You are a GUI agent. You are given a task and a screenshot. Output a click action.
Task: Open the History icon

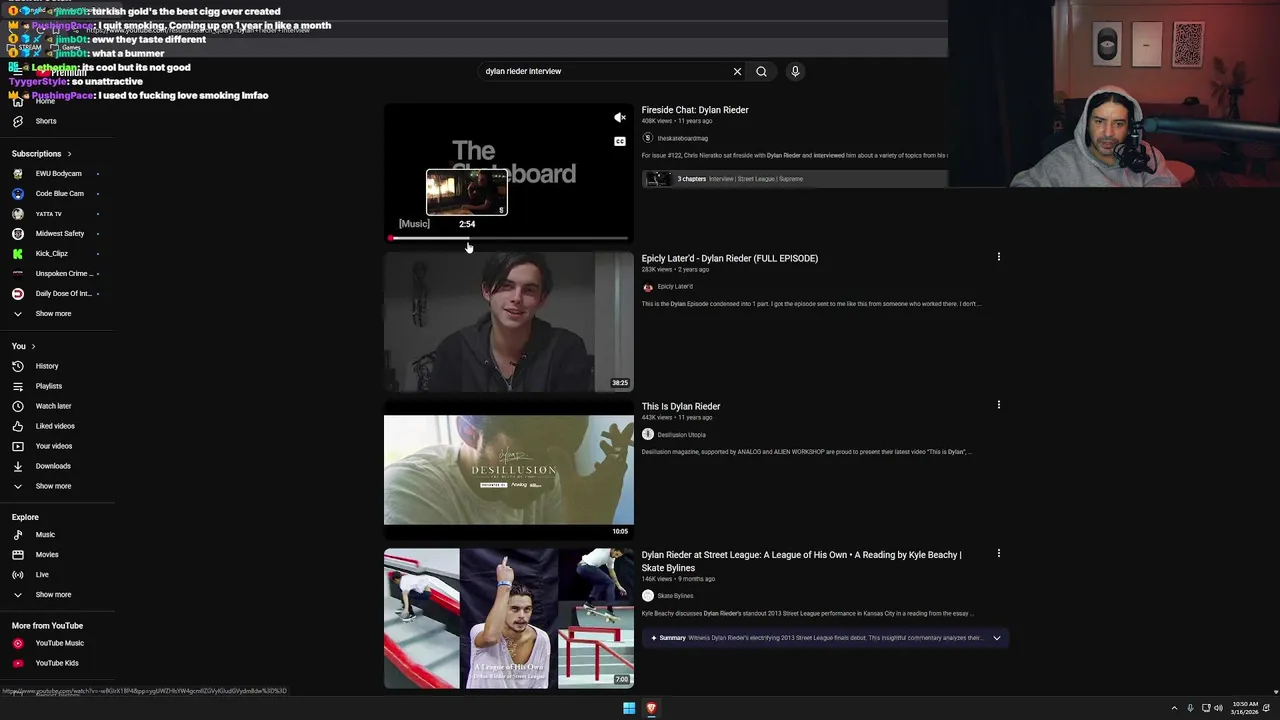(x=17, y=366)
